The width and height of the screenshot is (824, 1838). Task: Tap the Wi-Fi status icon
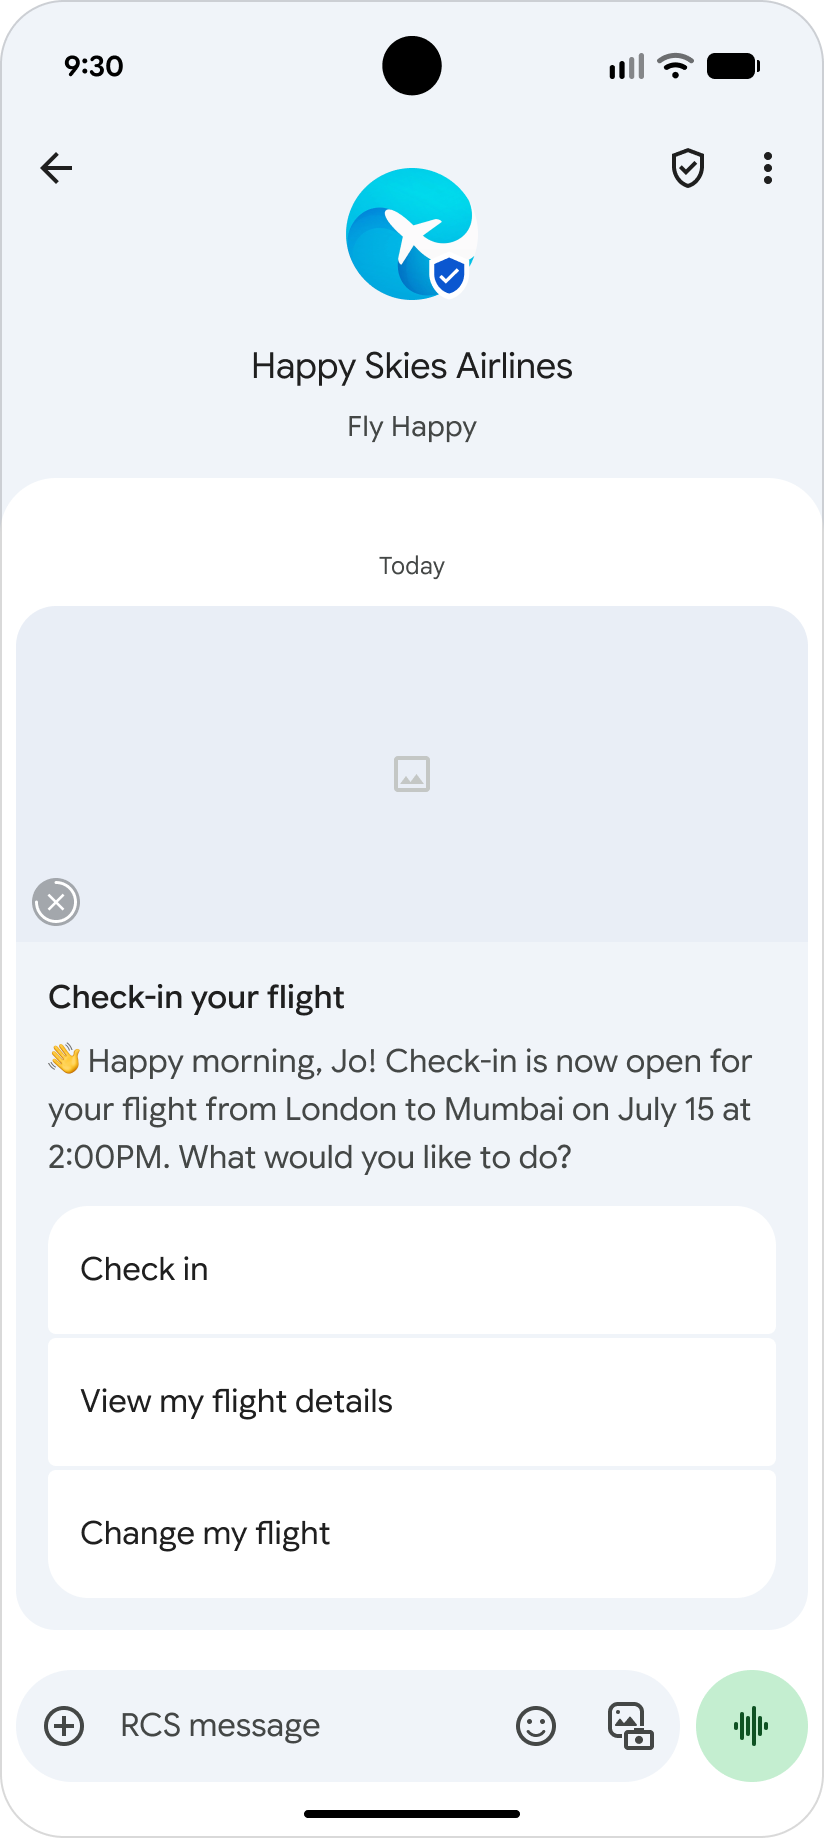point(676,66)
